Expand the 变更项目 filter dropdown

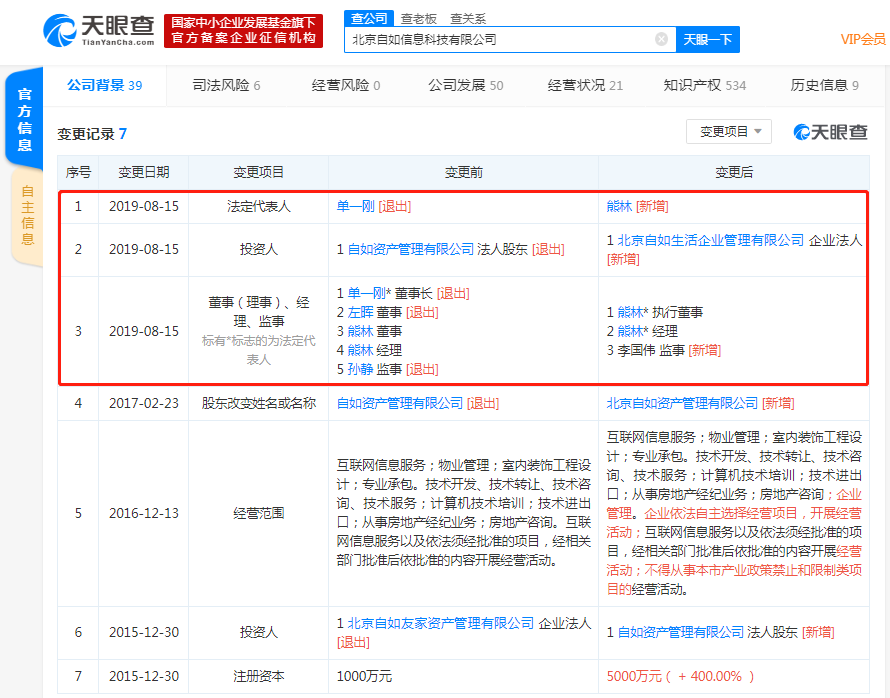(729, 132)
